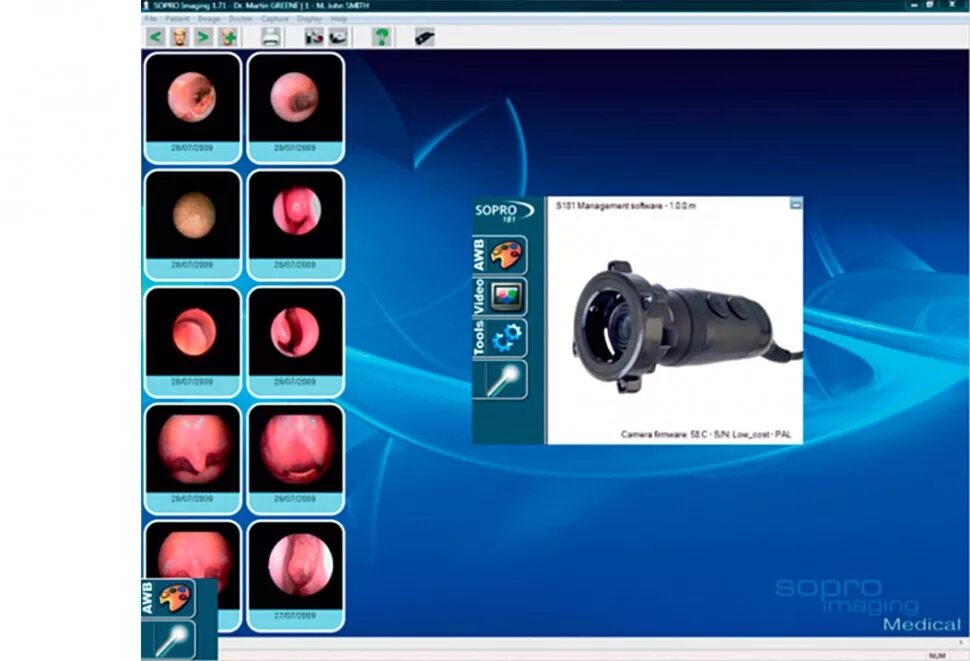Open AWB palette in S181 Management panel

500,255
